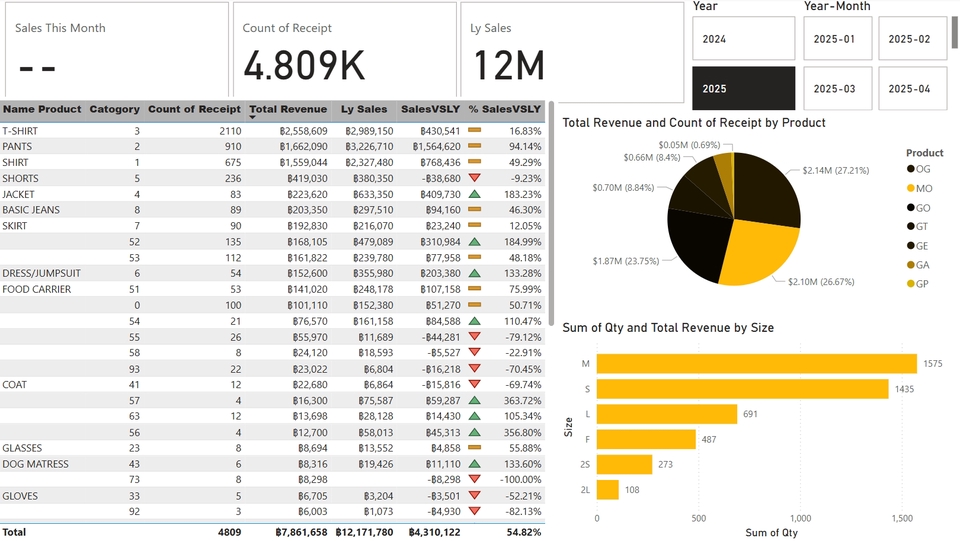Click the red down-triangle in the COAT row

pos(474,384)
